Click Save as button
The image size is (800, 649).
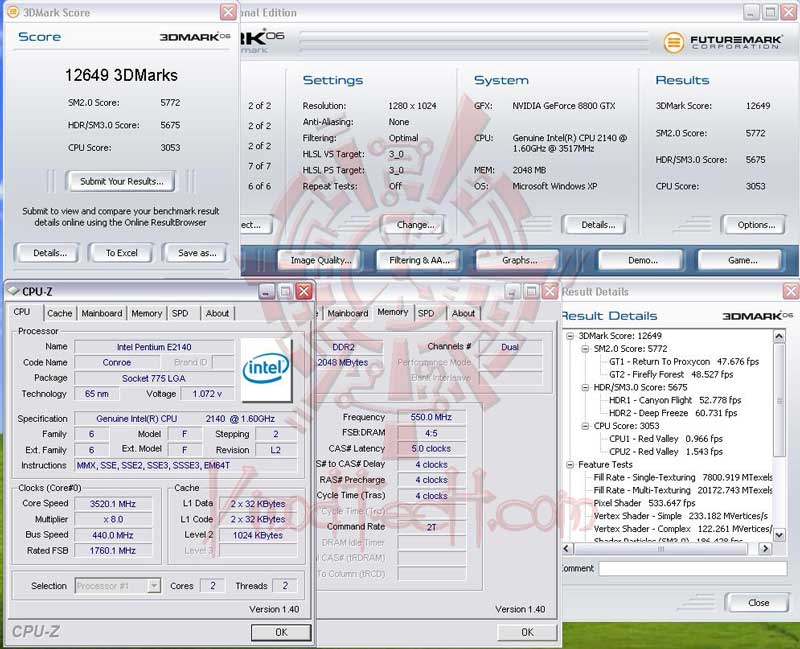coord(196,253)
